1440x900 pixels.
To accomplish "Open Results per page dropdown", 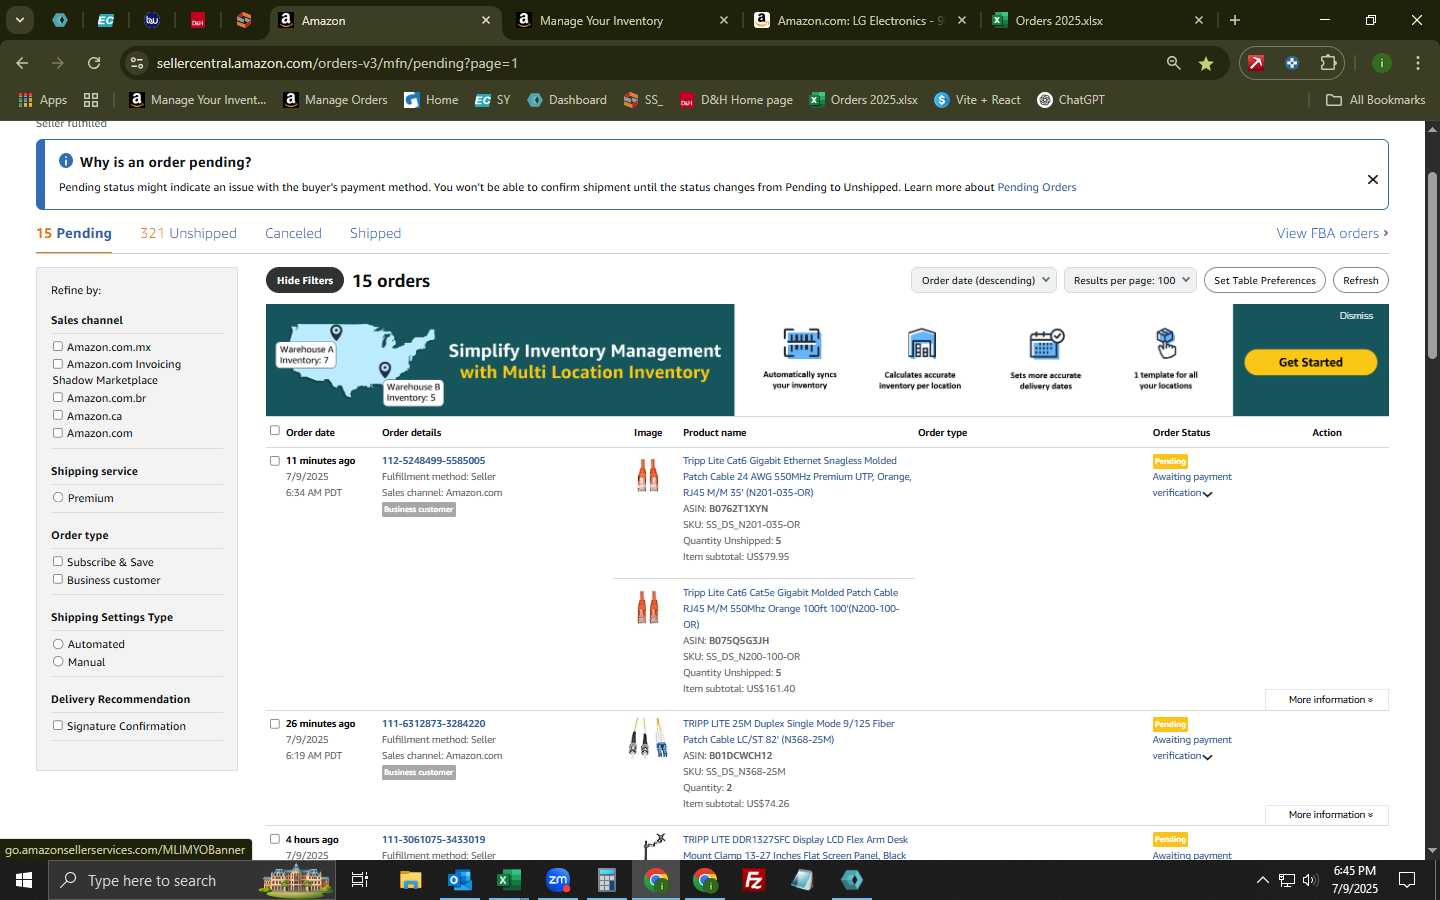I will 1130,280.
